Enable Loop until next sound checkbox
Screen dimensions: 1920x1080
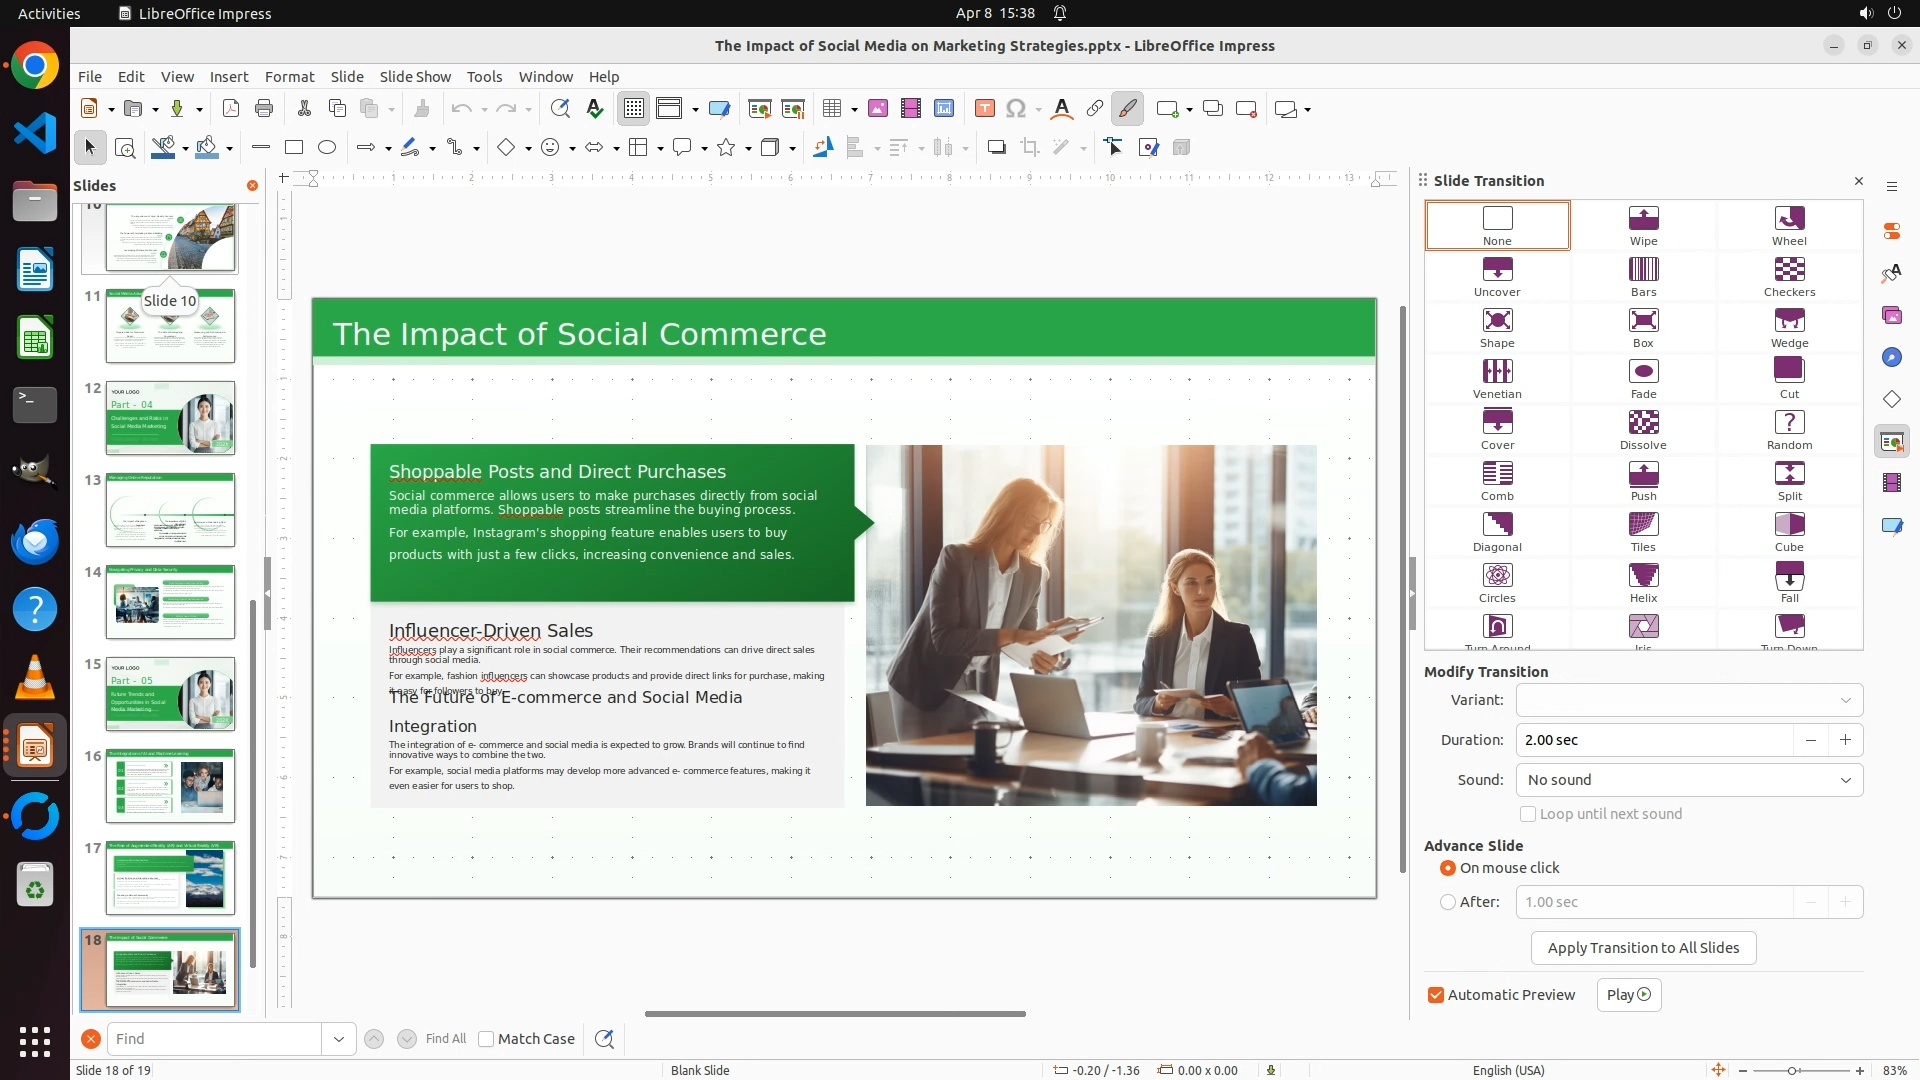tap(1528, 814)
